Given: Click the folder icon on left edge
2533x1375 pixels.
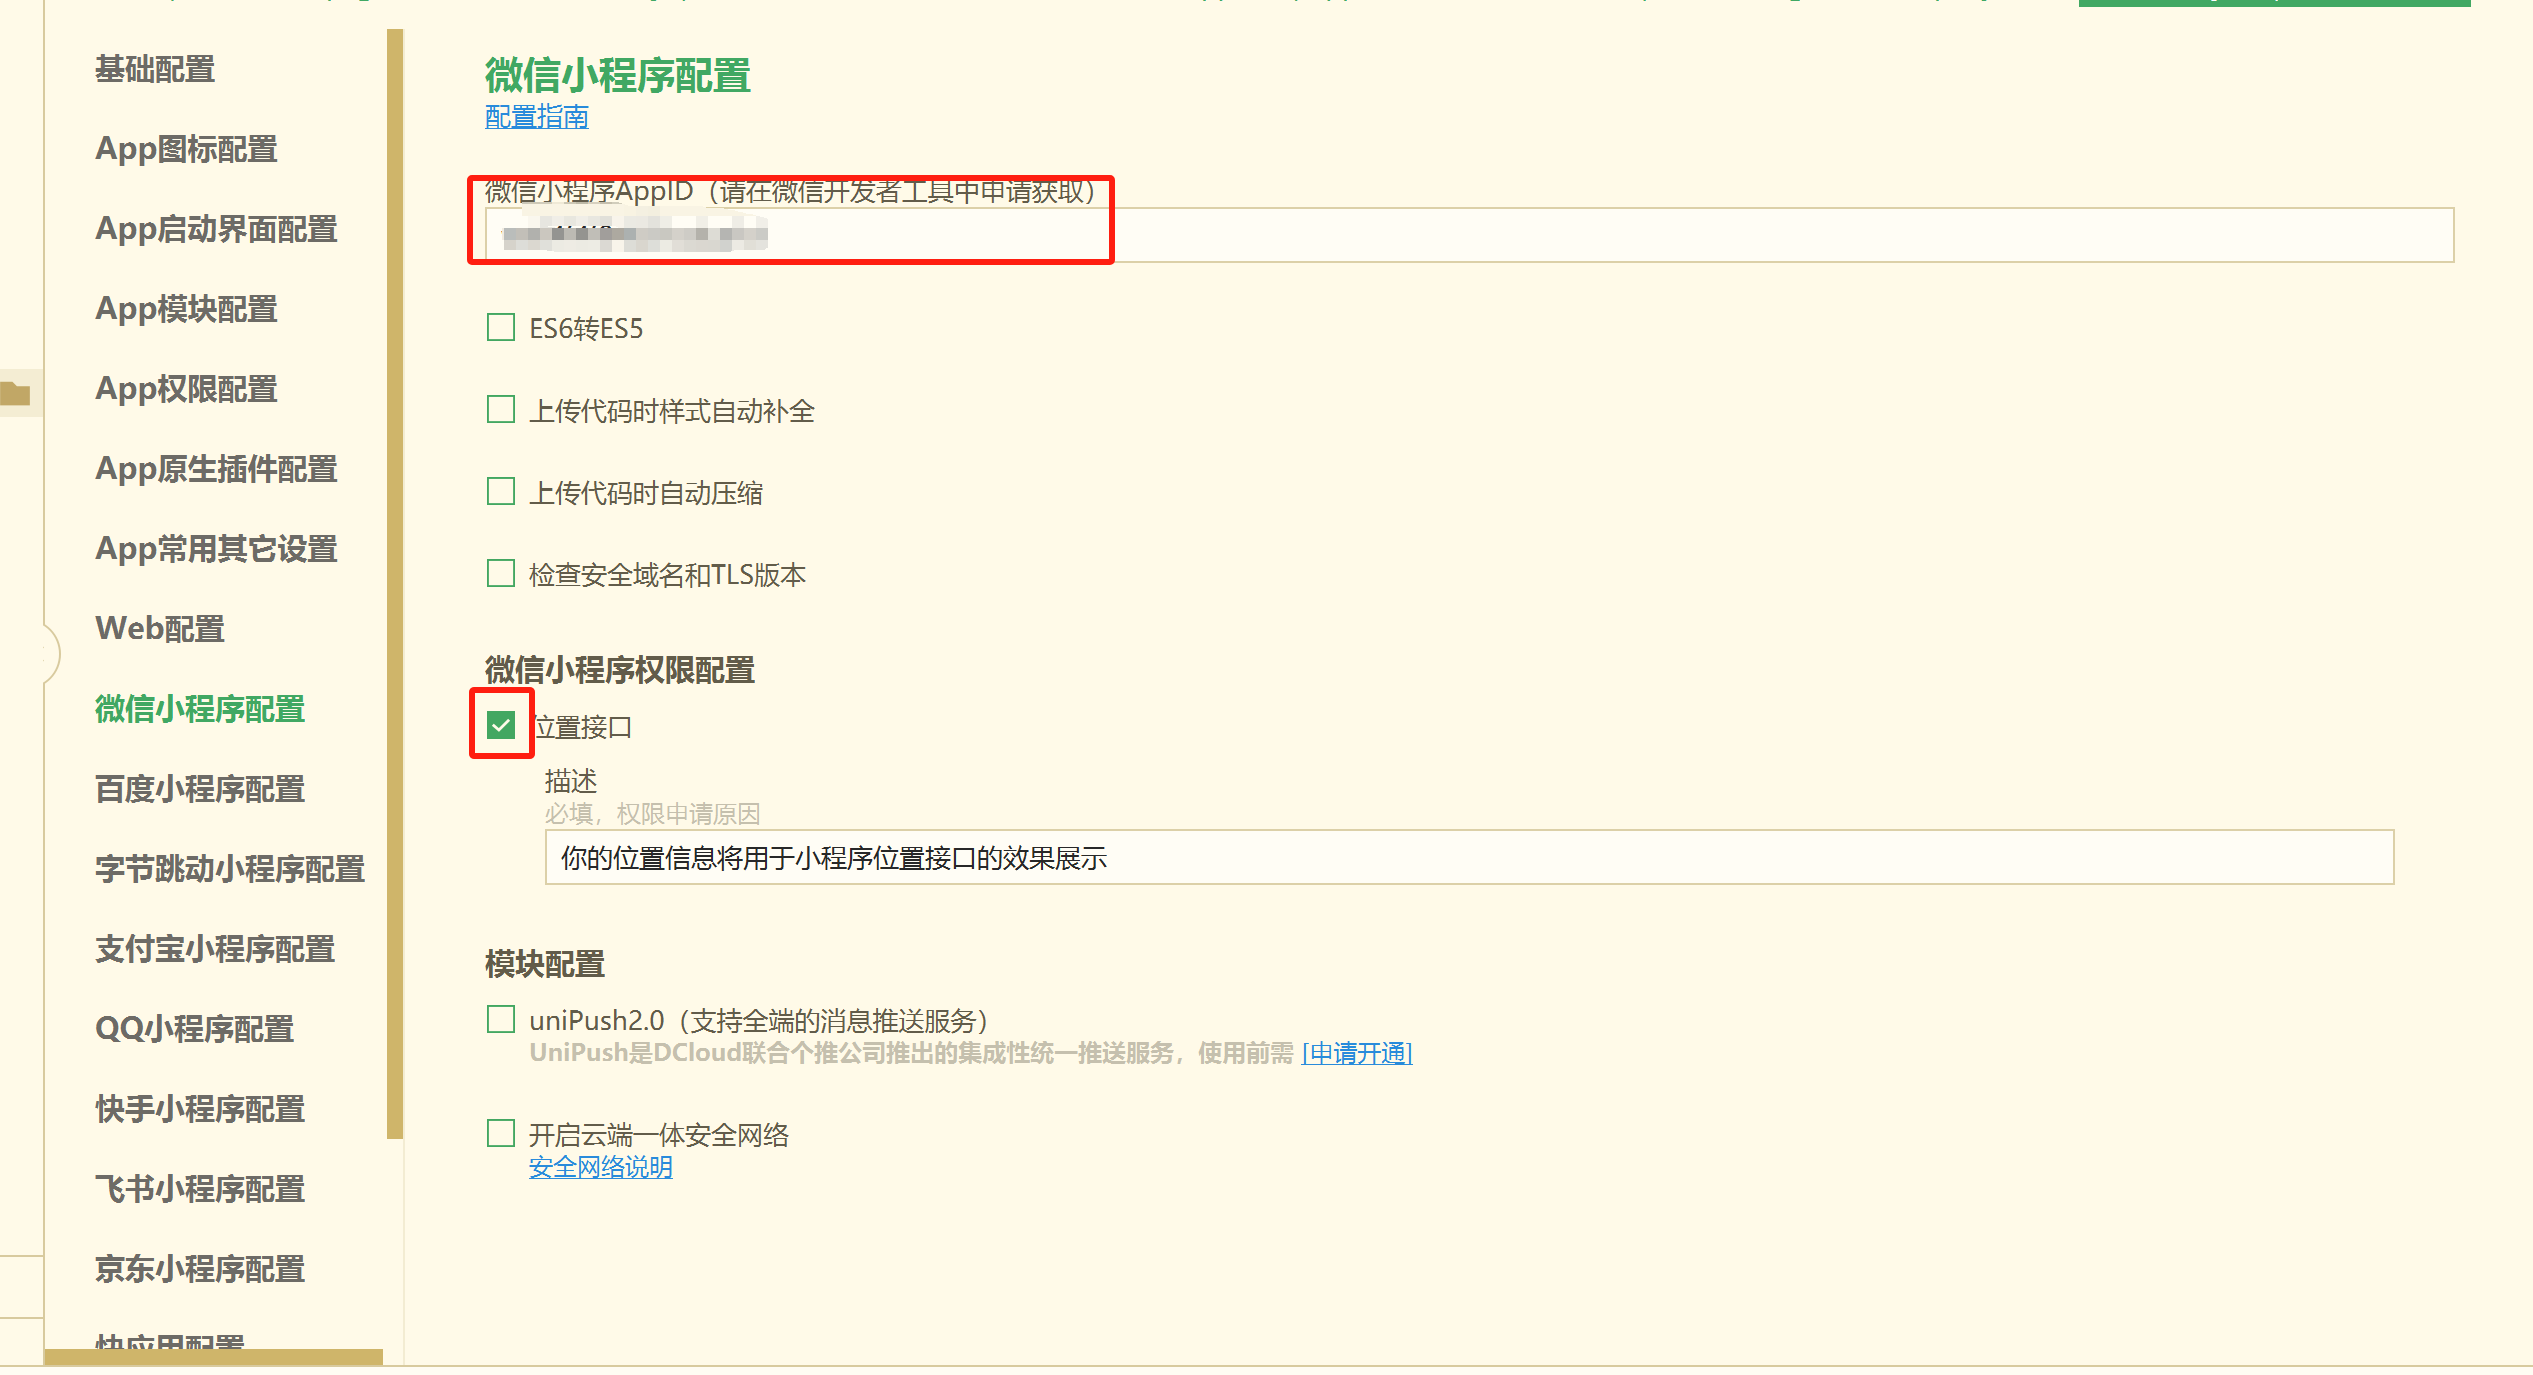Looking at the screenshot, I should (x=16, y=393).
